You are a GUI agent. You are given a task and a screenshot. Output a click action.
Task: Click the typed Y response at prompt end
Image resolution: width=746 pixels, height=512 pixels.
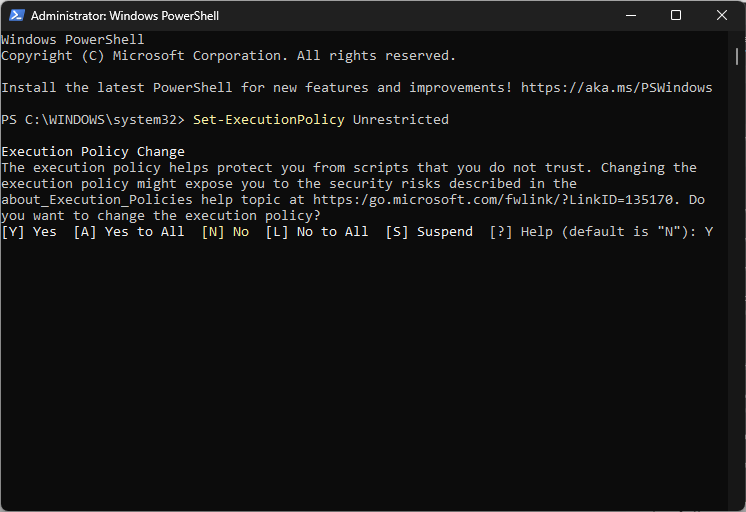[x=709, y=232]
